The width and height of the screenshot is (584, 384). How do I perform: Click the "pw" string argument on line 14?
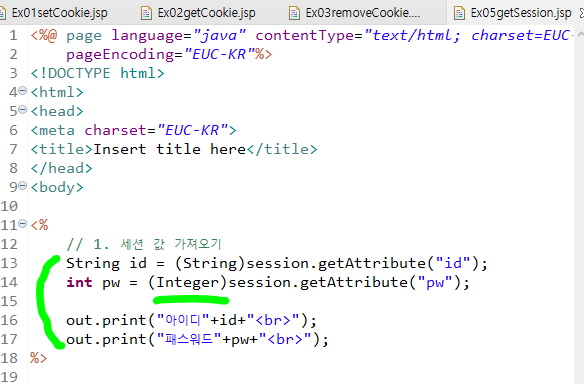click(435, 282)
